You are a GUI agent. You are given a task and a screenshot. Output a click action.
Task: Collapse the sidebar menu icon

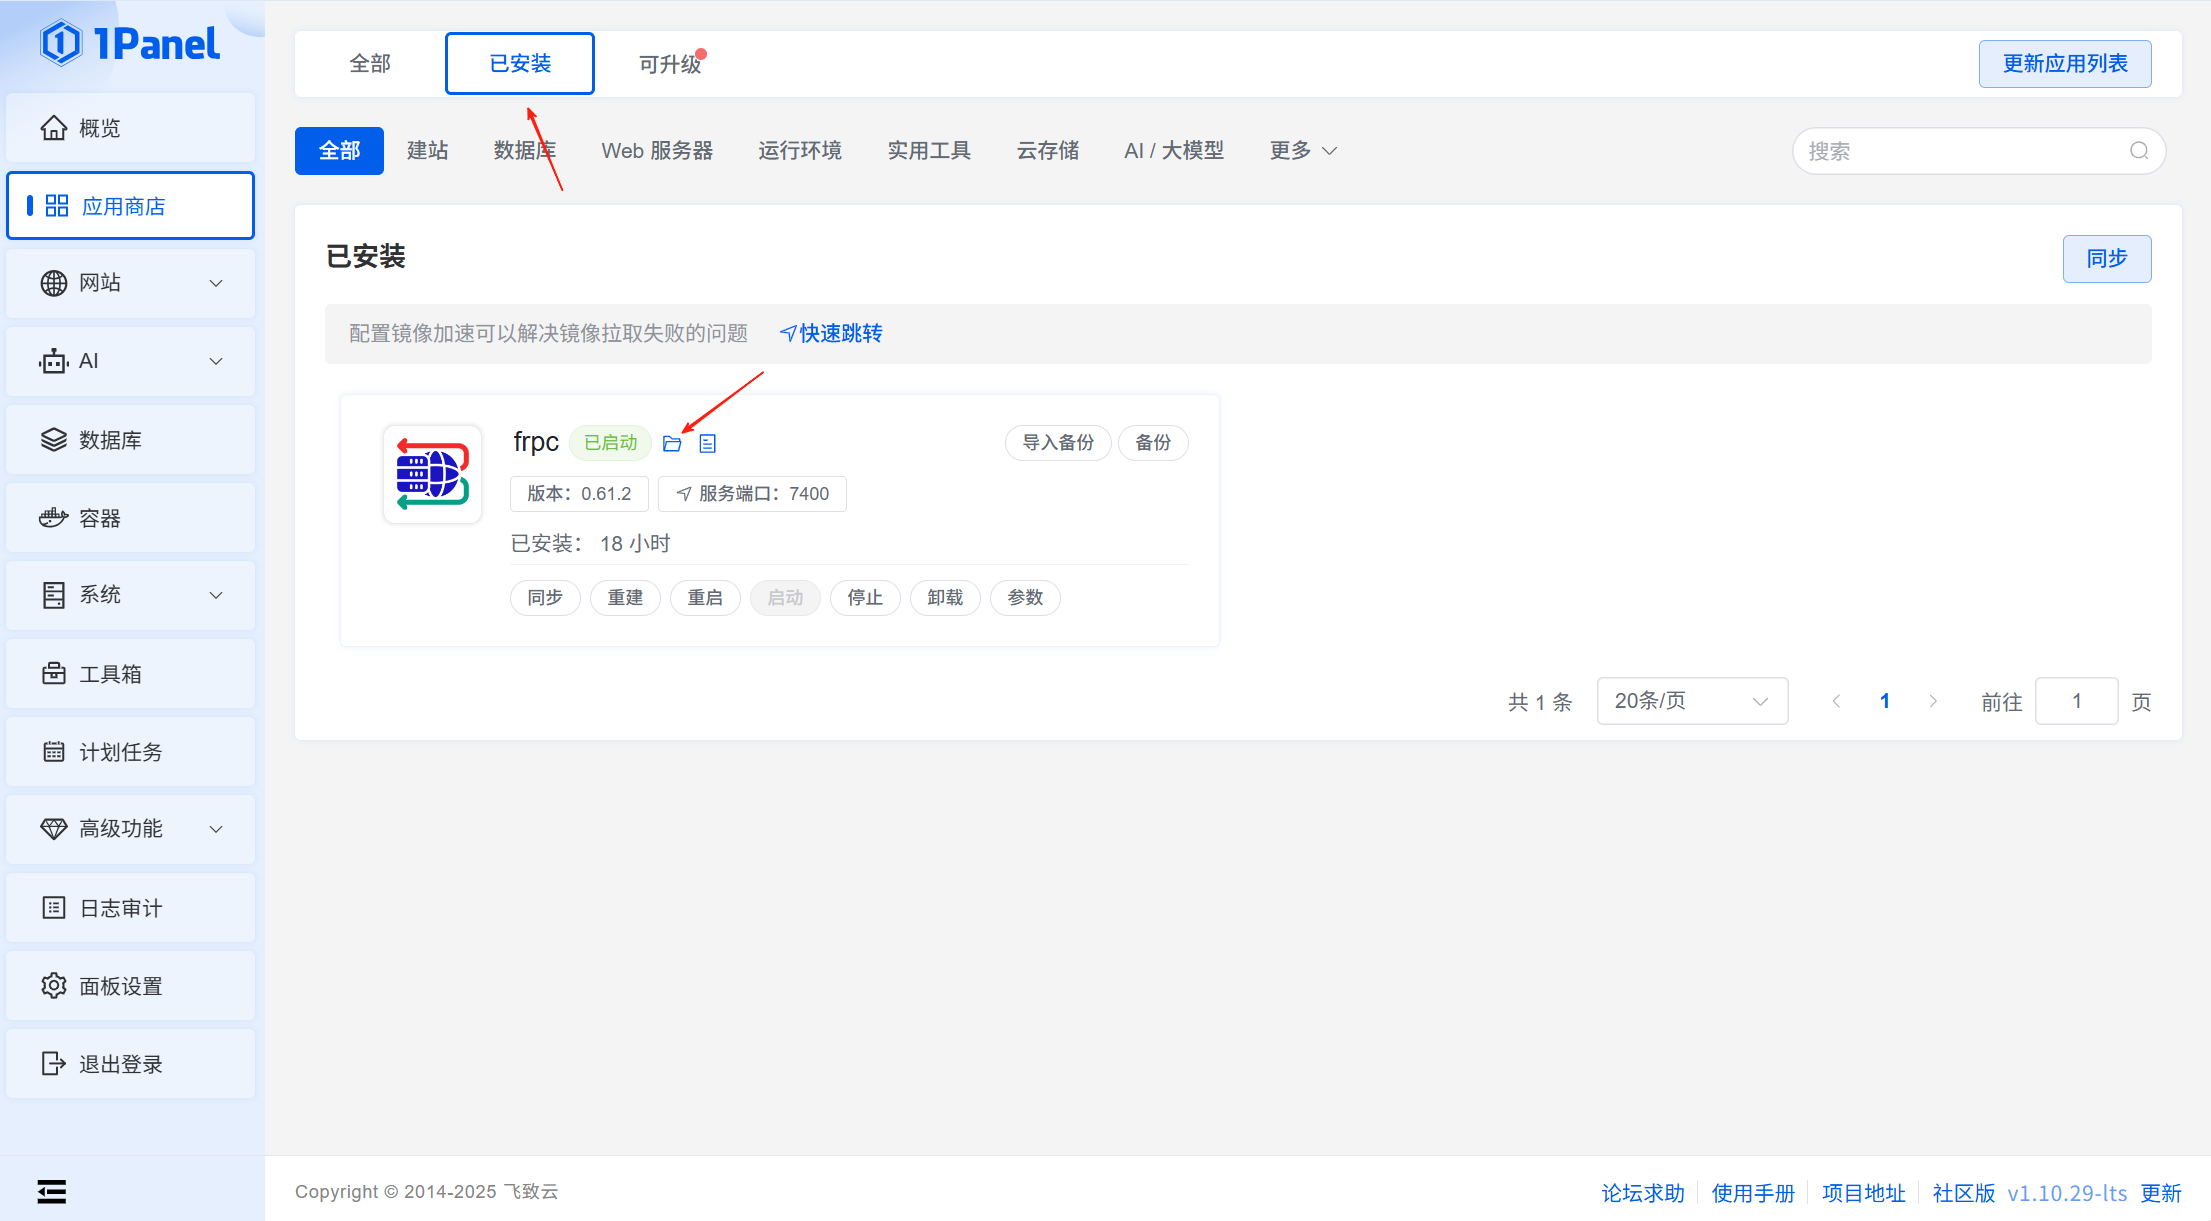[x=52, y=1191]
